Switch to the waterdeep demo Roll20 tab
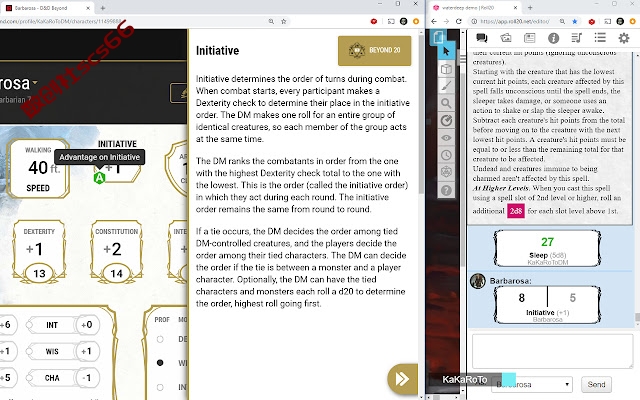640x400 pixels. tap(475, 8)
